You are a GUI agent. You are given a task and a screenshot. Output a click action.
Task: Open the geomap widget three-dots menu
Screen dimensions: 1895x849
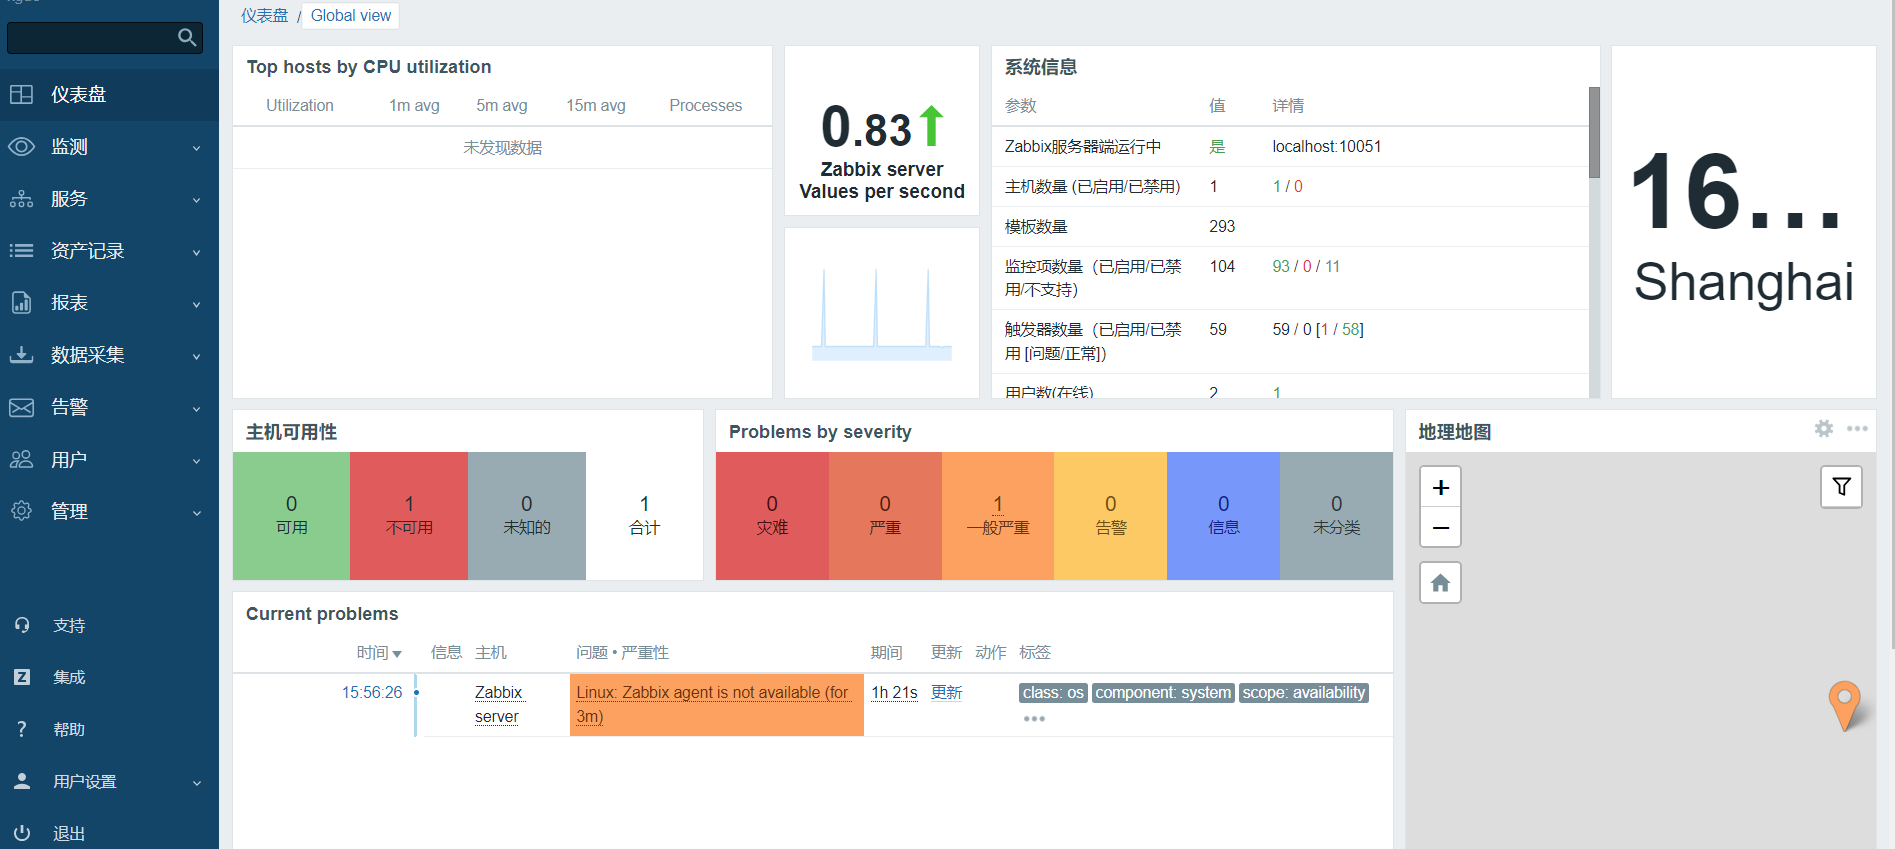[x=1857, y=429]
